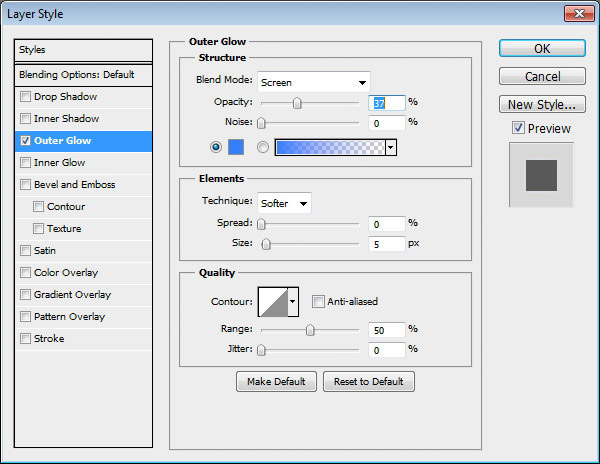Select Blending Options: Default
Viewport: 600px width, 464px height.
point(83,75)
